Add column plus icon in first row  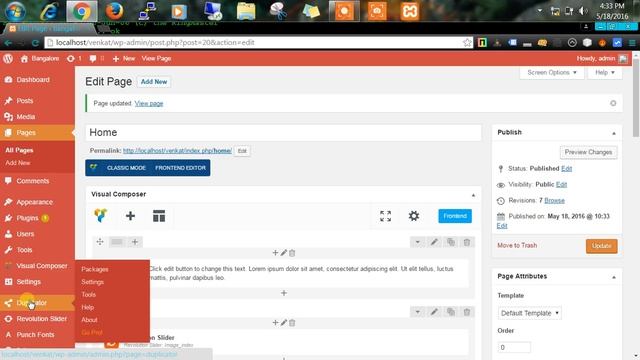pos(135,242)
